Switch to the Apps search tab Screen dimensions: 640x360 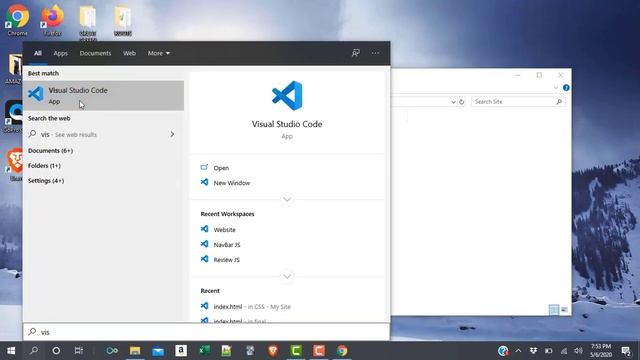[60, 53]
